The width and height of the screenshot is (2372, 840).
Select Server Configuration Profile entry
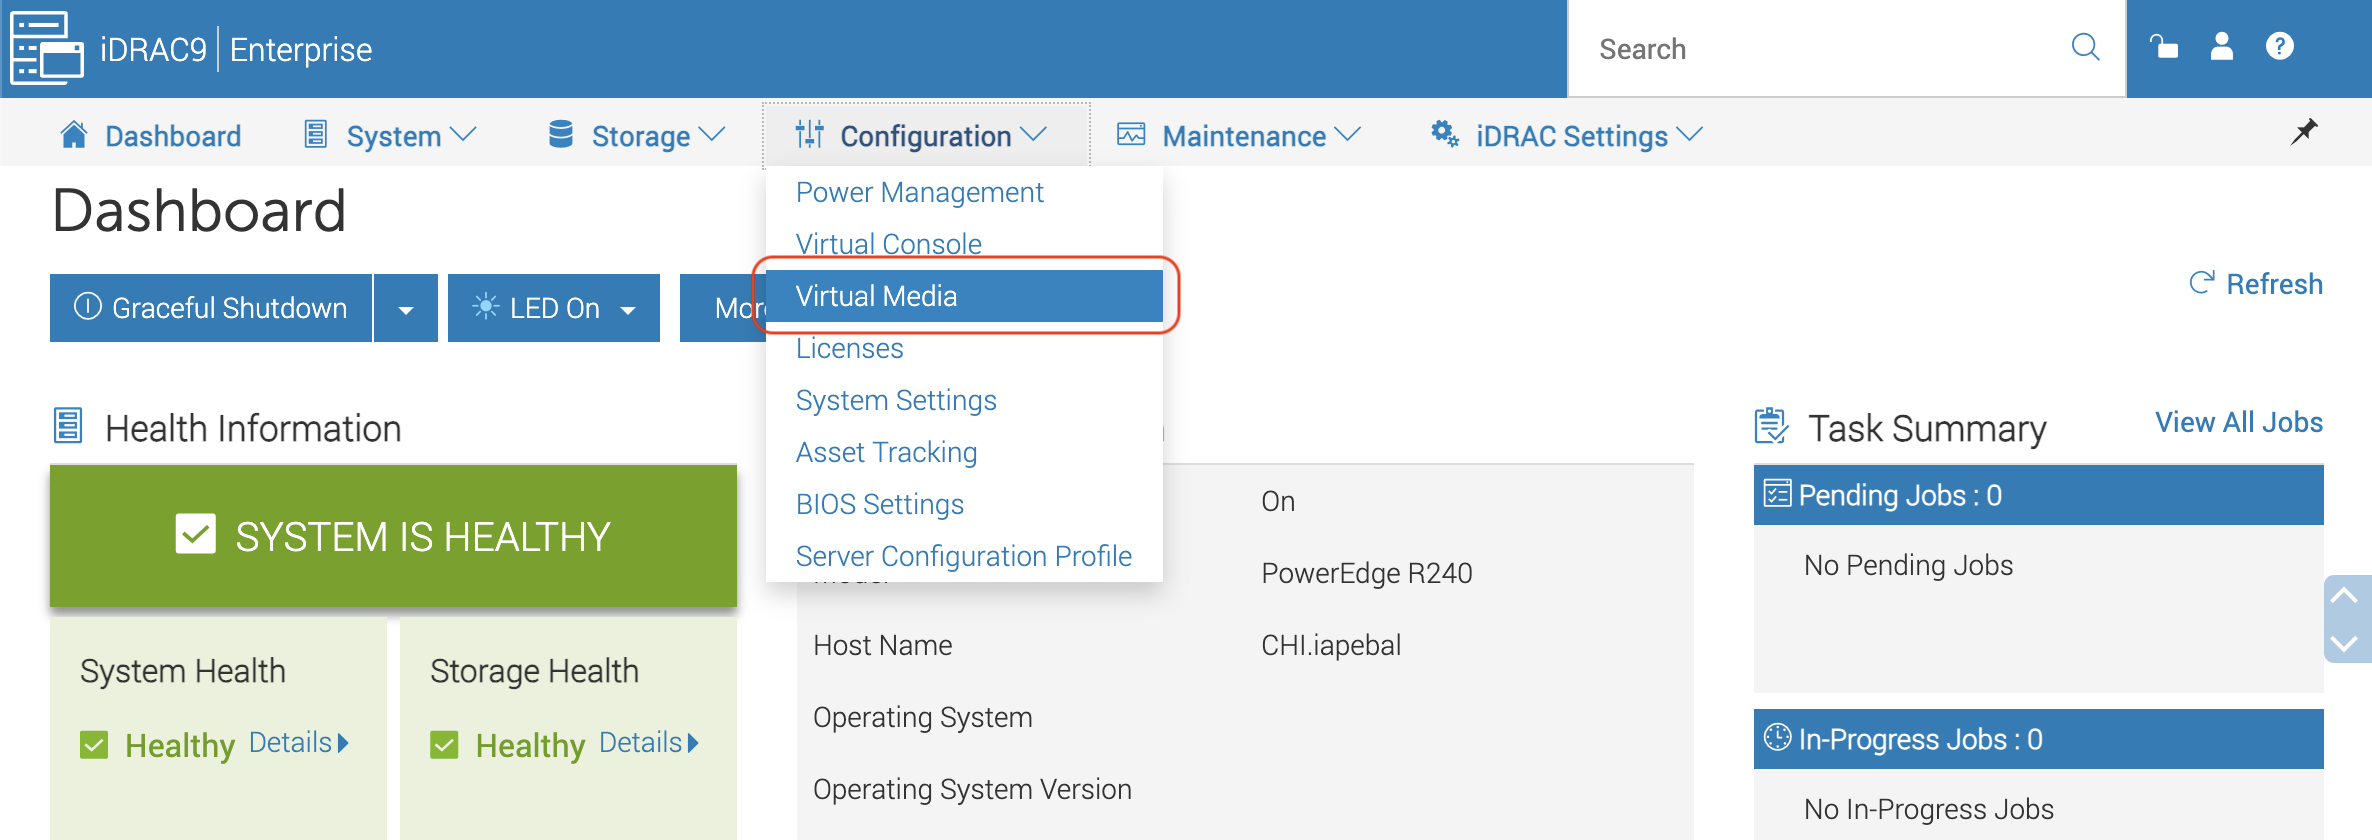point(963,556)
